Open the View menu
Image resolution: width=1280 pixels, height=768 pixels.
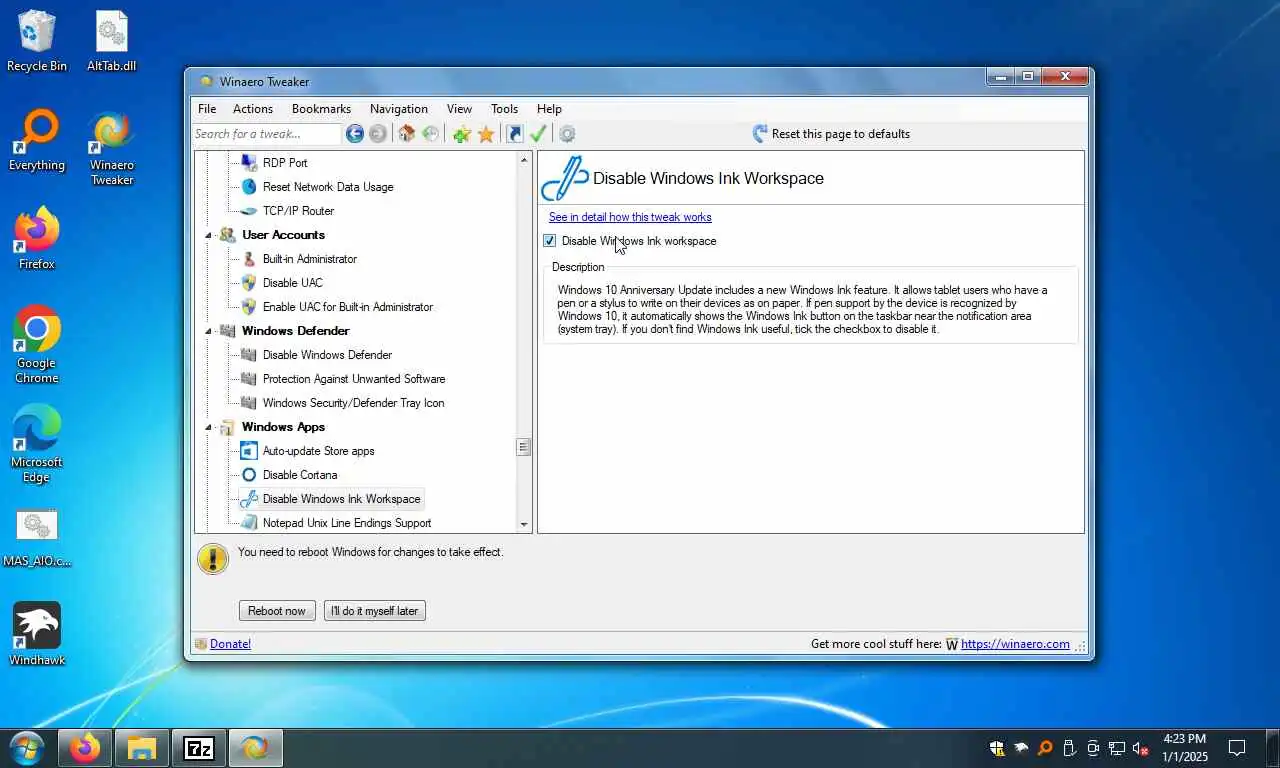click(460, 109)
